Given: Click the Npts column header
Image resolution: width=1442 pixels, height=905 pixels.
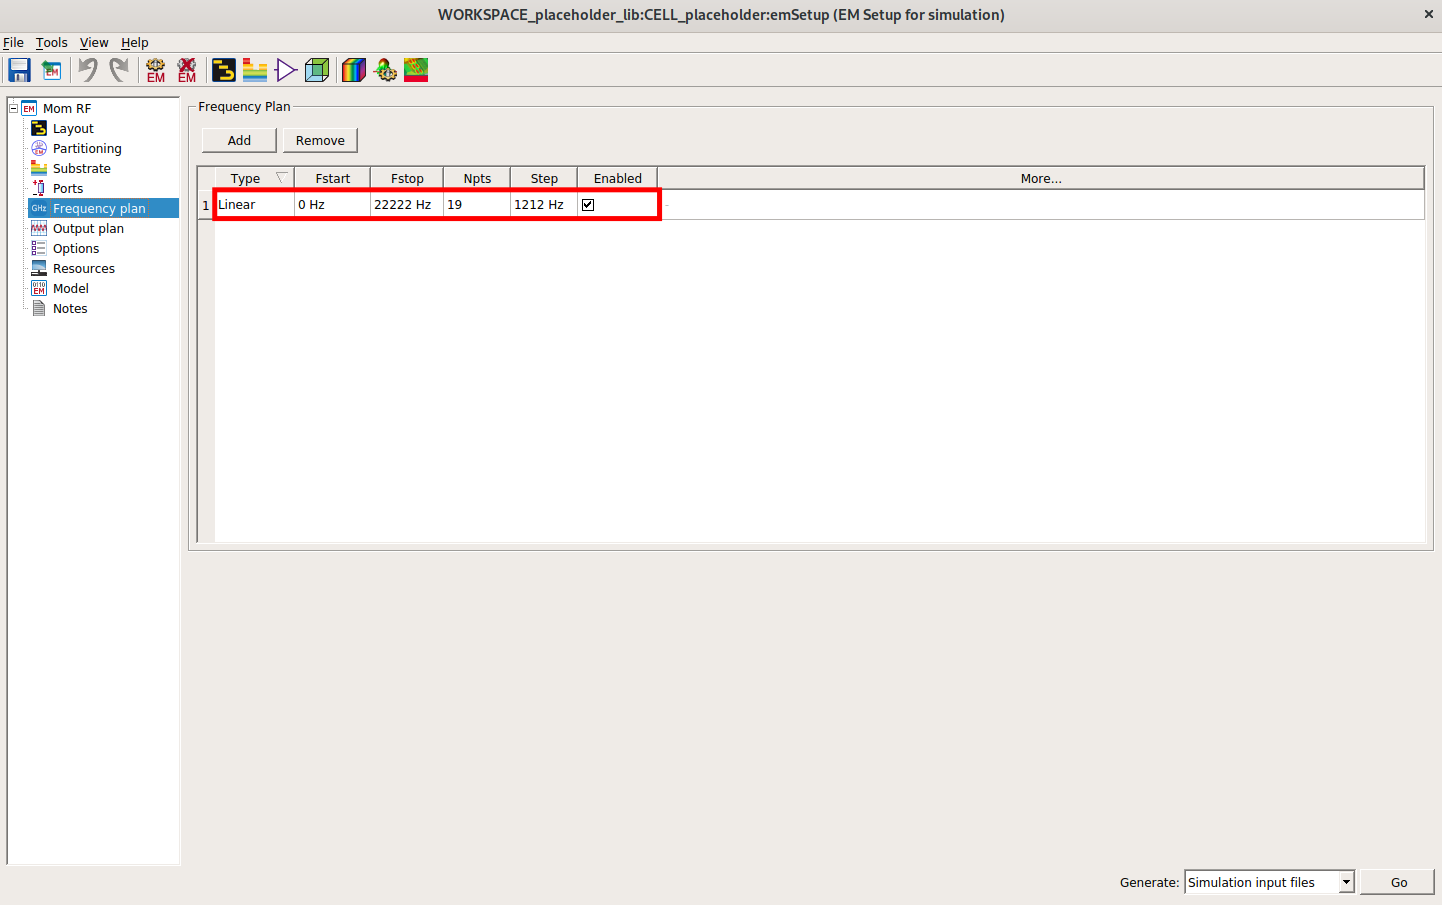Looking at the screenshot, I should (477, 178).
